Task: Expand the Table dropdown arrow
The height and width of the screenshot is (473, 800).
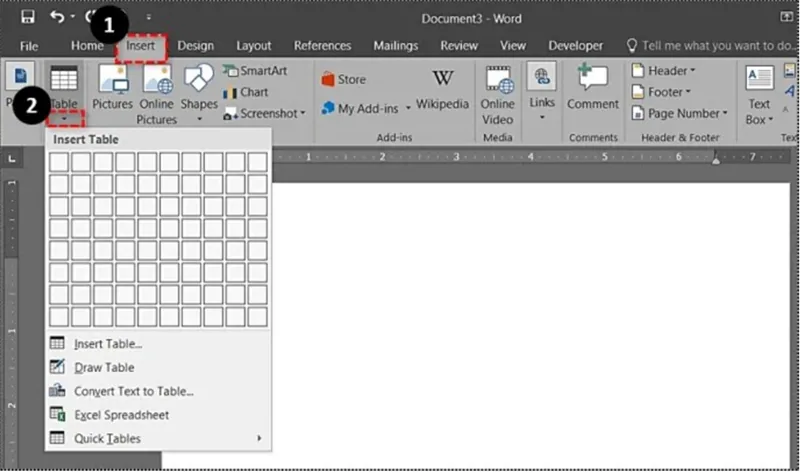Action: coord(64,119)
